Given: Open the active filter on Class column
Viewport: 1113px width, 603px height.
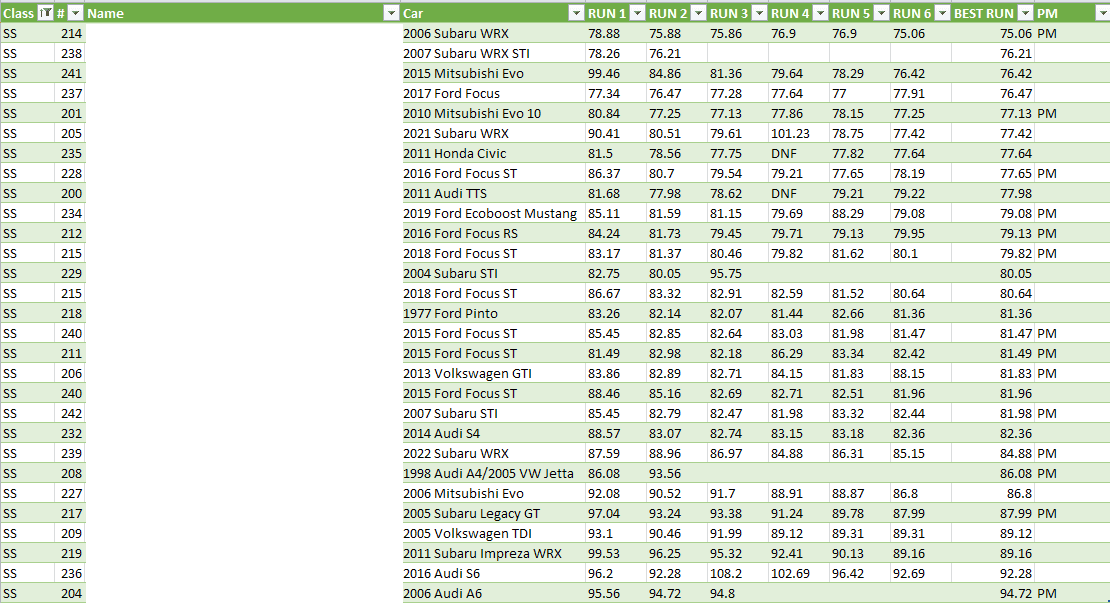Looking at the screenshot, I should click(45, 13).
